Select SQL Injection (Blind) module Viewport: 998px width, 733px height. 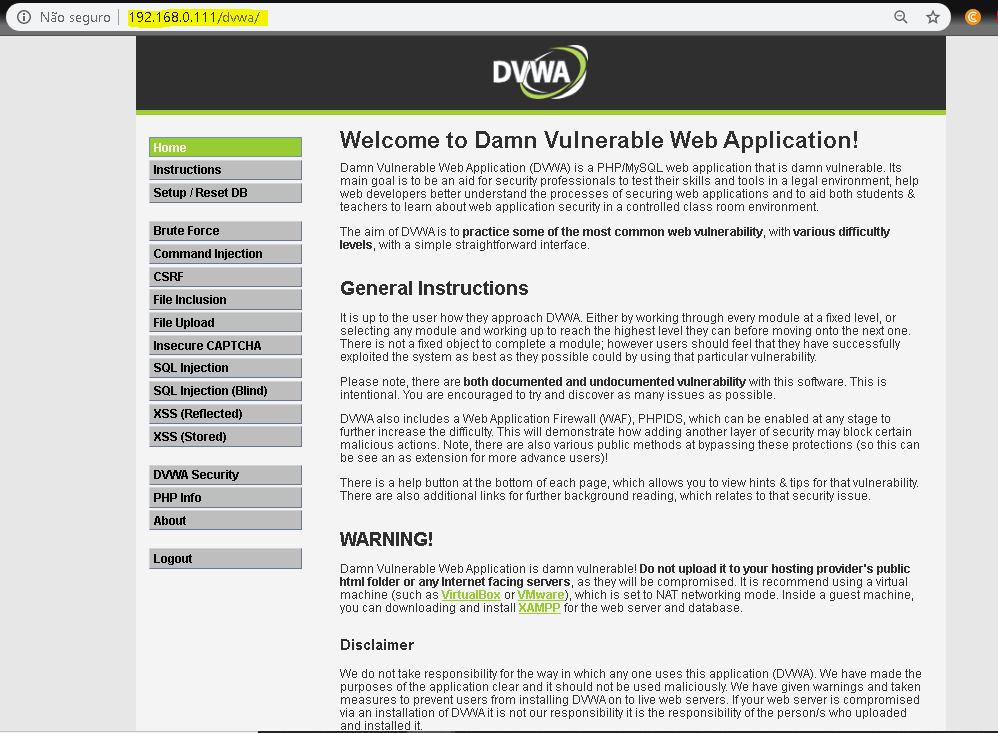[x=225, y=391]
